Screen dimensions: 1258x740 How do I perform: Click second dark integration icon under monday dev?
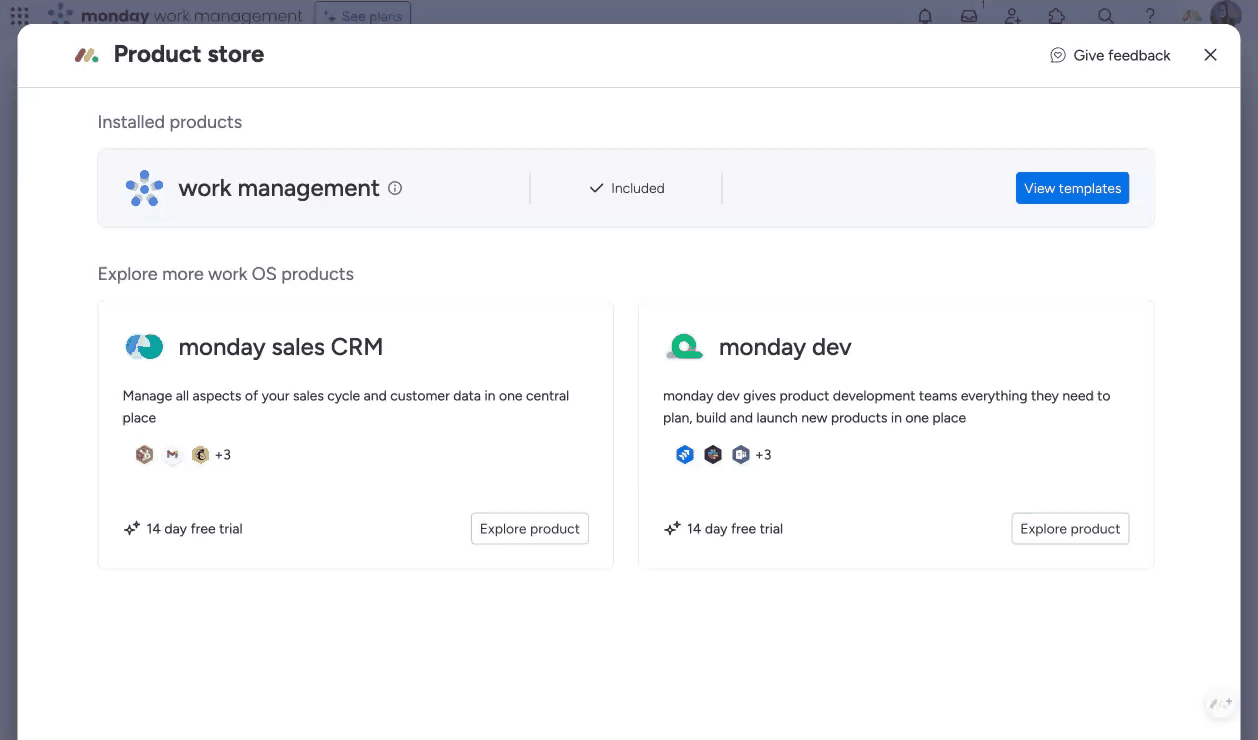[713, 455]
